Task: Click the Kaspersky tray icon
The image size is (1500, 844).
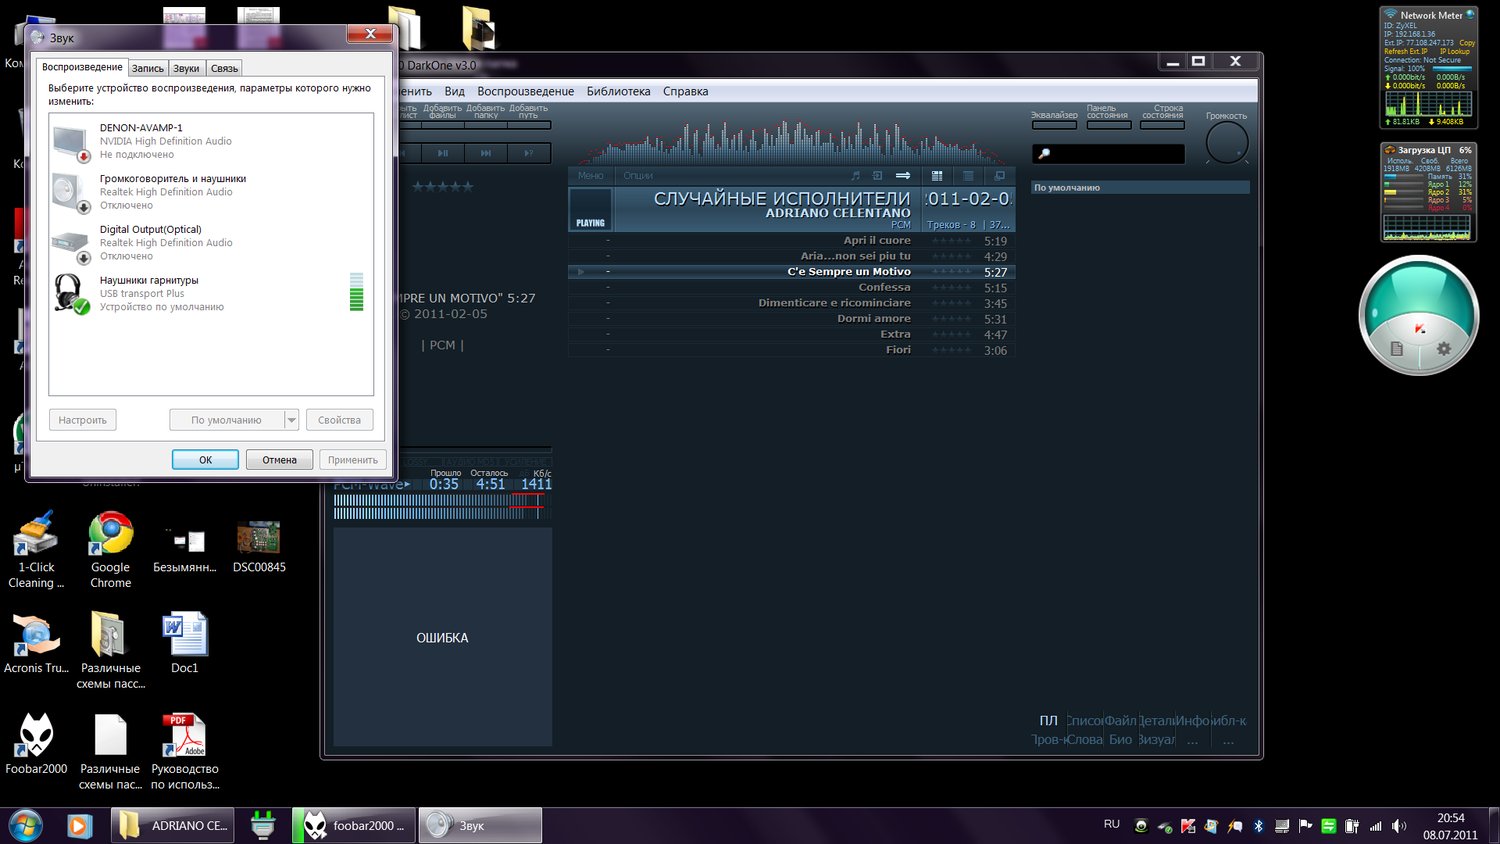Action: pyautogui.click(x=1188, y=826)
